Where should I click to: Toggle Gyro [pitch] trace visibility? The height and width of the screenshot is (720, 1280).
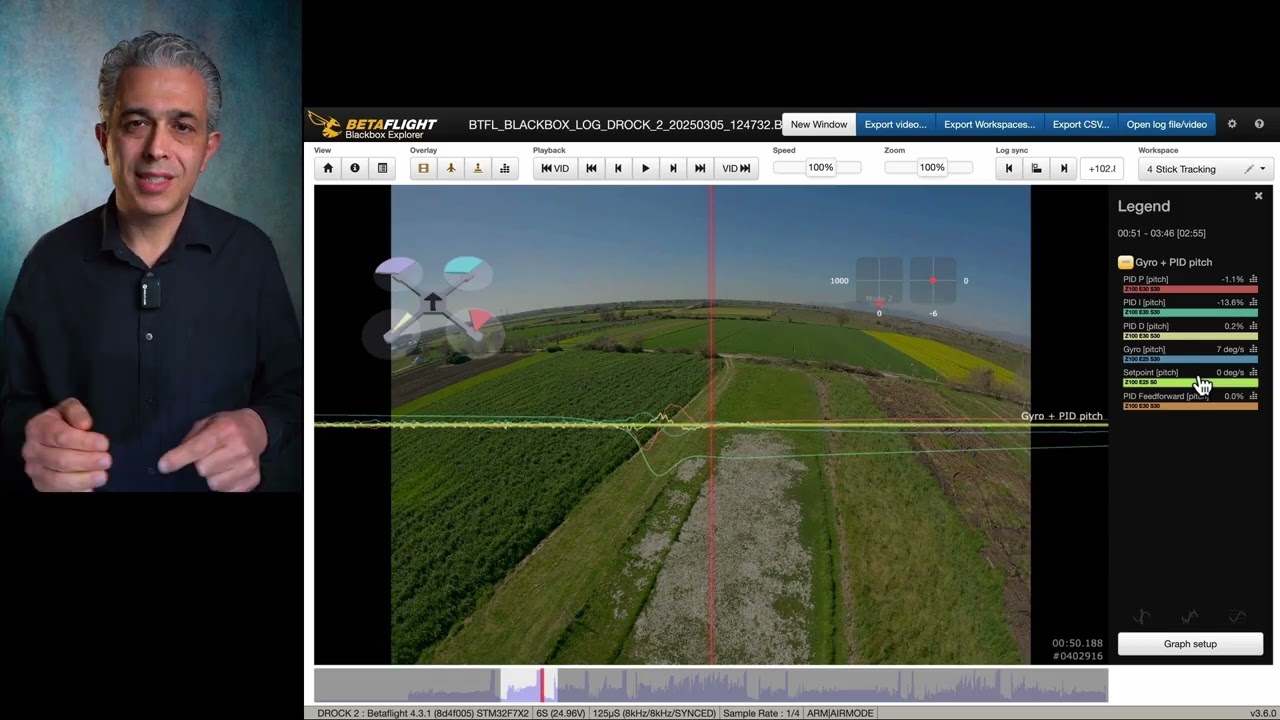(x=1144, y=349)
